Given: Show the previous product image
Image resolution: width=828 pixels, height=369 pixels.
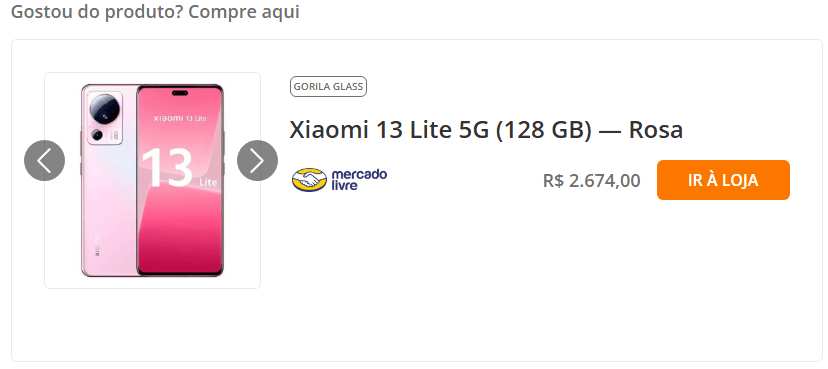Looking at the screenshot, I should [44, 160].
